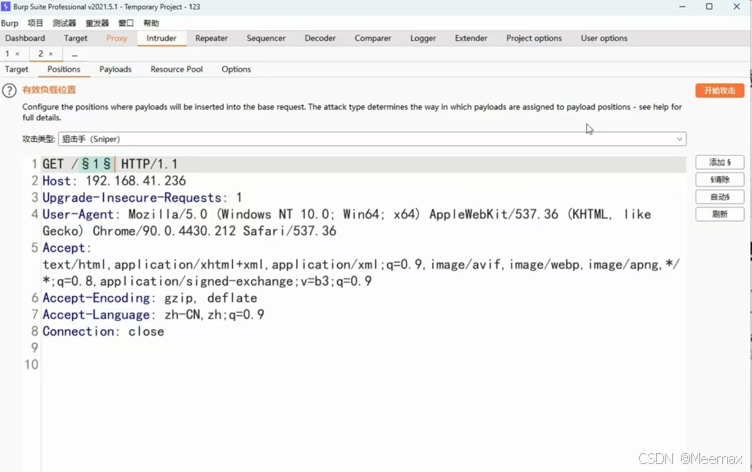
Task: Click the 添加 § add marker button
Action: click(x=719, y=162)
